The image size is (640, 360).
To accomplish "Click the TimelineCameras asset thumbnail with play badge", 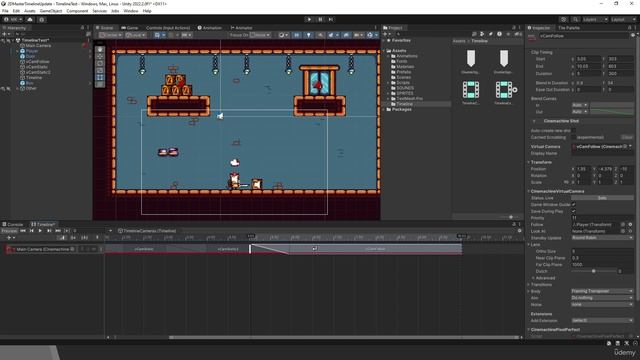I will coord(504,90).
